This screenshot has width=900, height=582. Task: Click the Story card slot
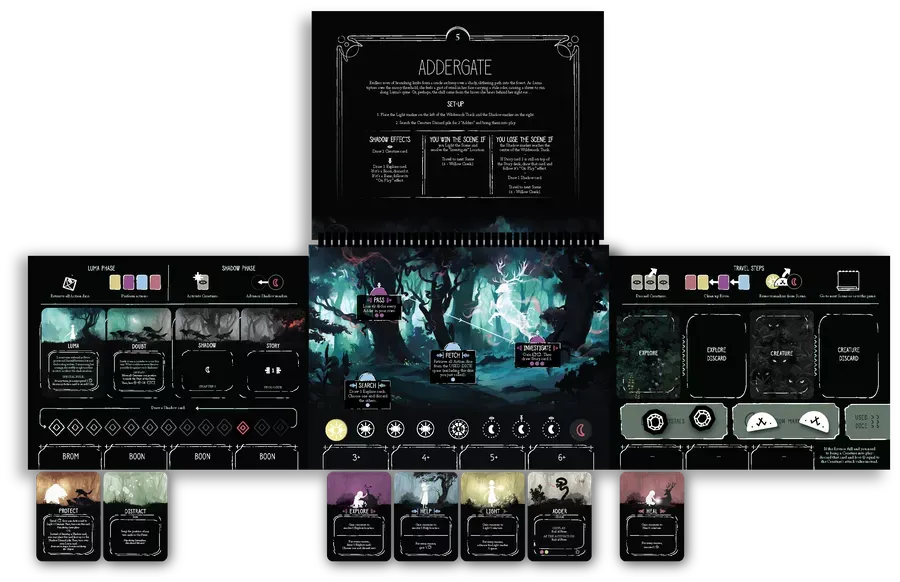click(x=273, y=352)
